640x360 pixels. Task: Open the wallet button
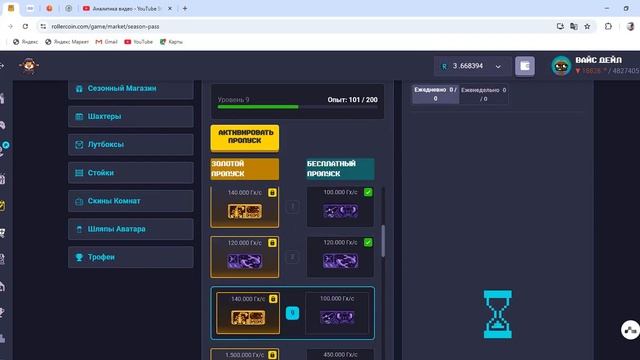[524, 66]
